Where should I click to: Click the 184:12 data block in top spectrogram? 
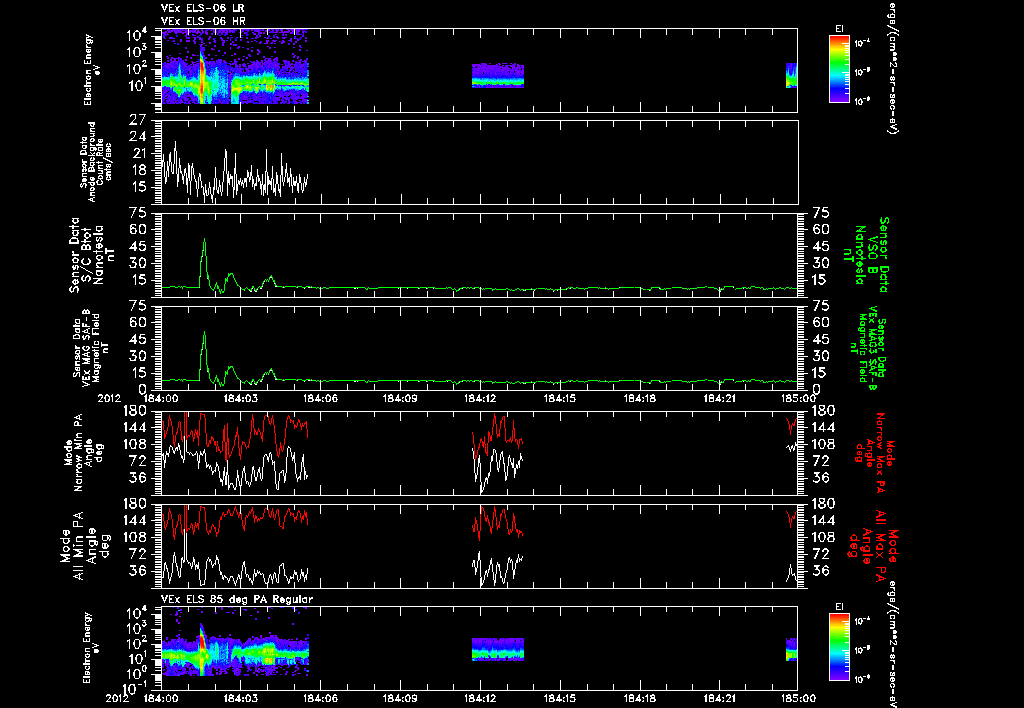pos(498,75)
